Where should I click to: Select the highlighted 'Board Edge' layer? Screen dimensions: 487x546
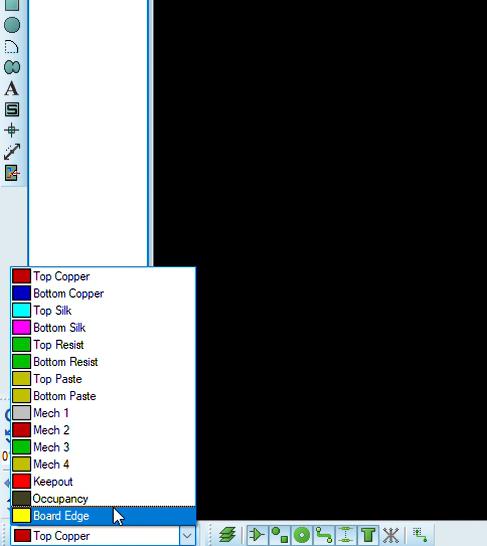click(103, 516)
